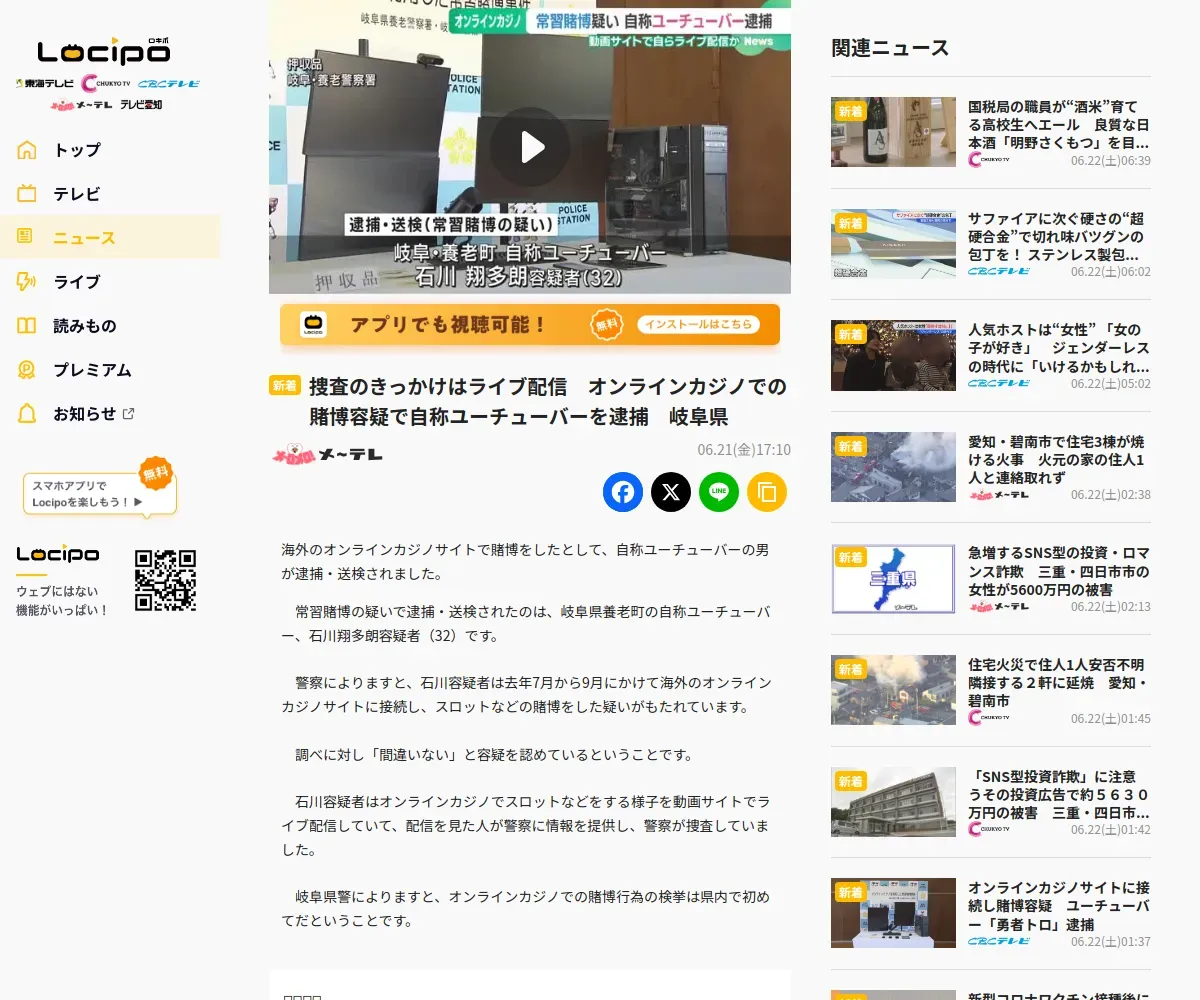
Task: Click the host club news thumbnail
Action: click(893, 356)
